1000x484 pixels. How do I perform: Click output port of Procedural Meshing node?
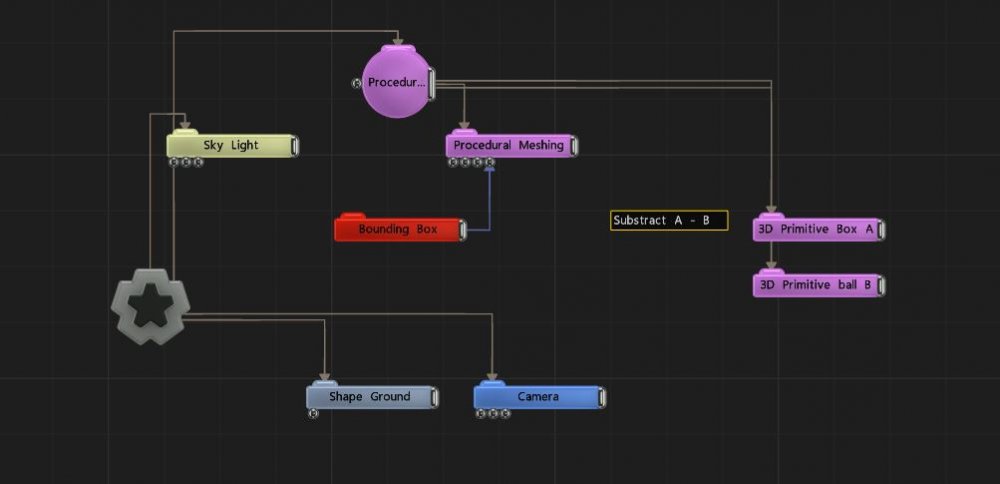575,146
